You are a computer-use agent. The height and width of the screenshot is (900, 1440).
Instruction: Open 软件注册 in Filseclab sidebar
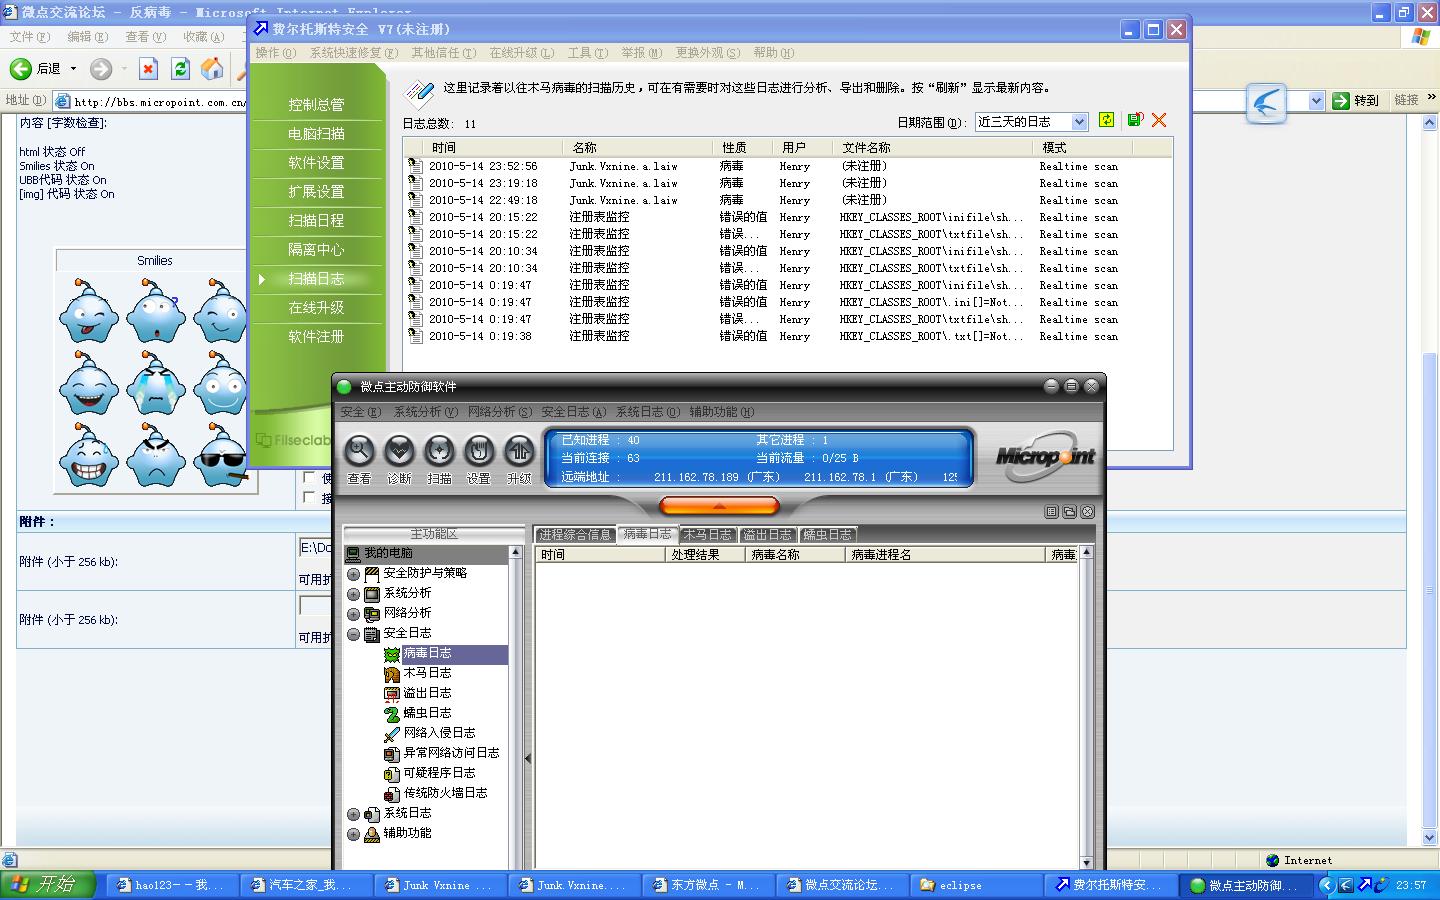point(316,337)
